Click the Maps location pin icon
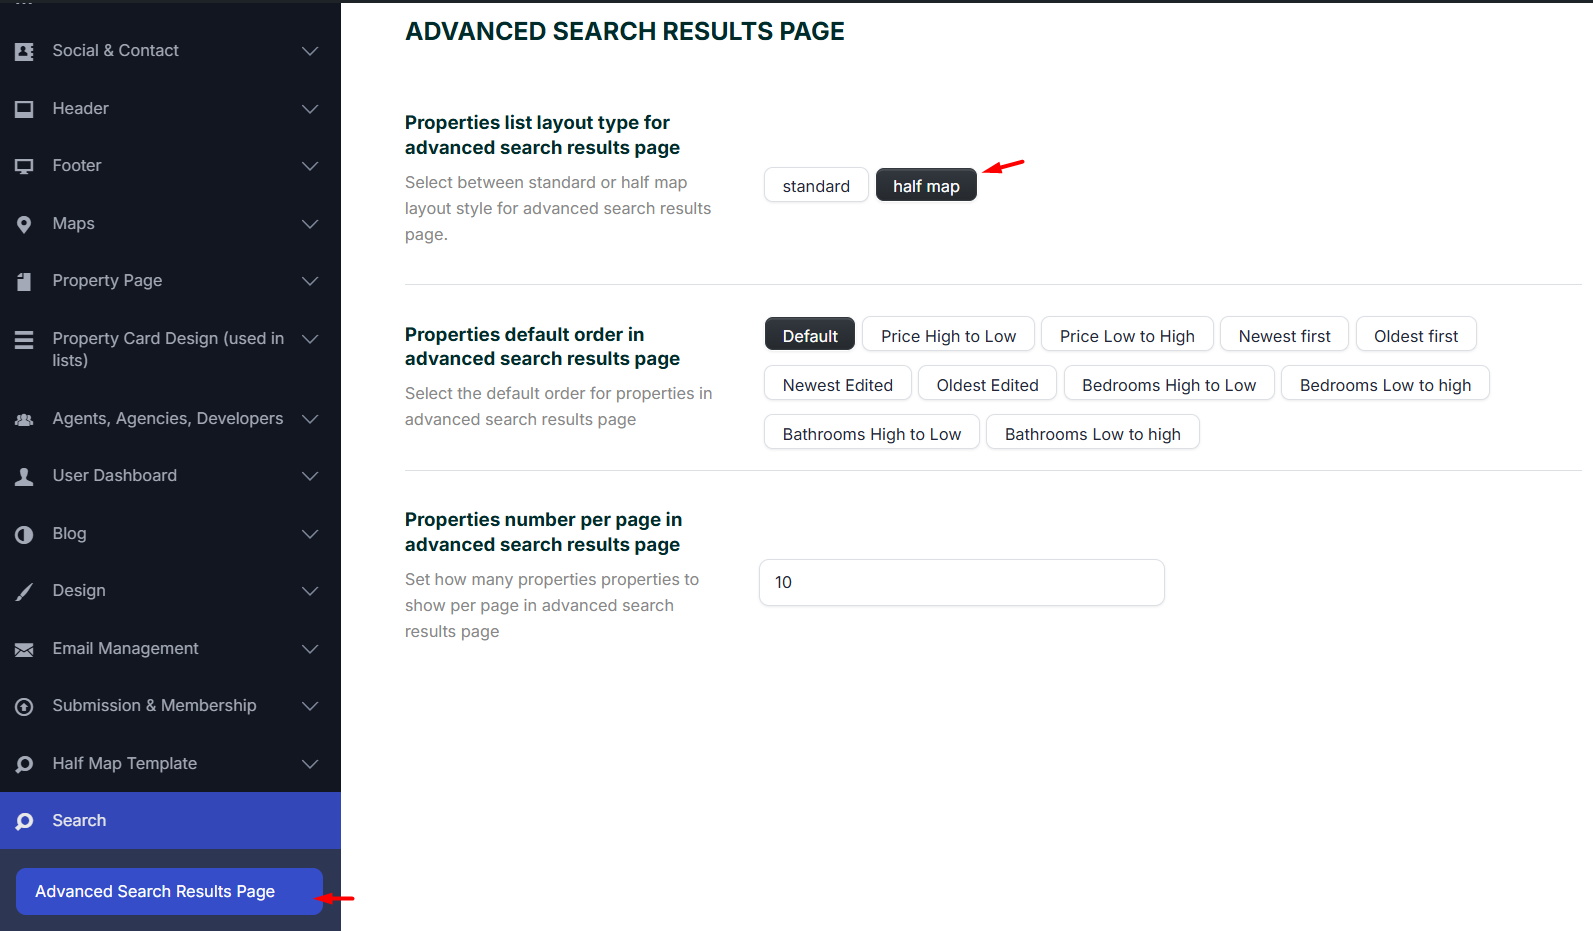 [x=24, y=224]
